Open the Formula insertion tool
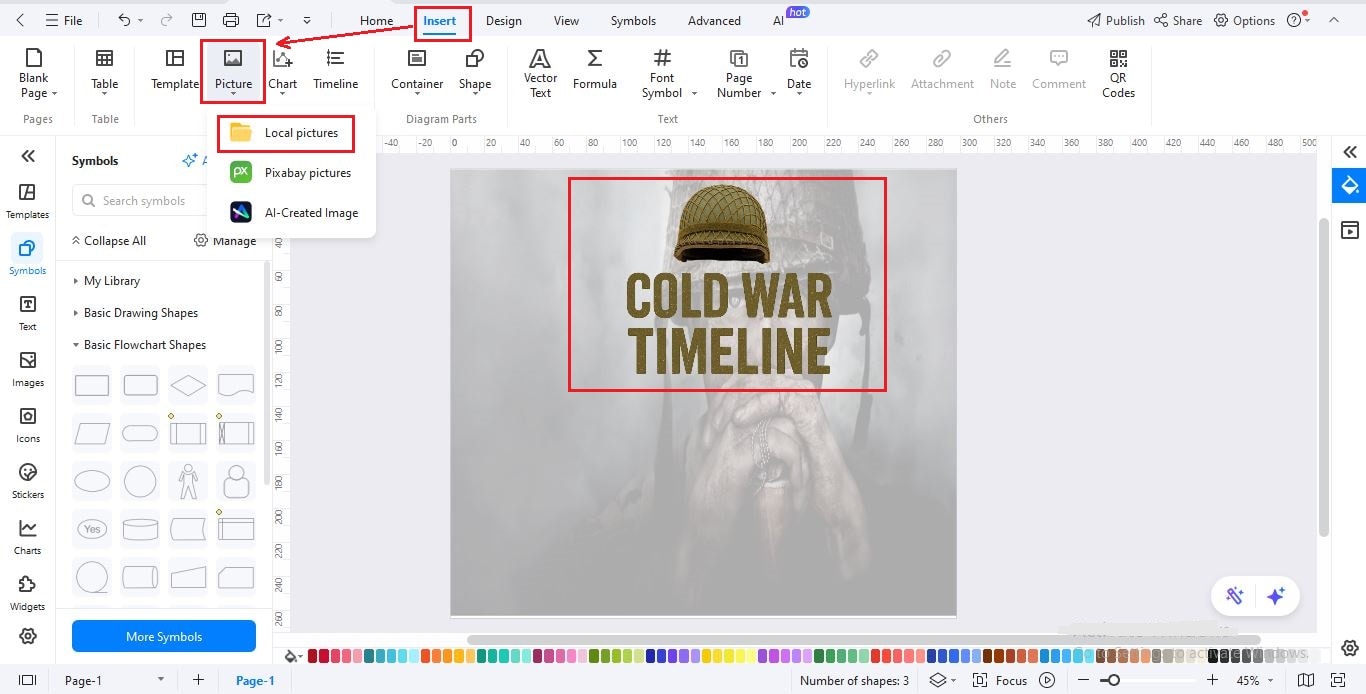The image size is (1366, 694). click(594, 70)
